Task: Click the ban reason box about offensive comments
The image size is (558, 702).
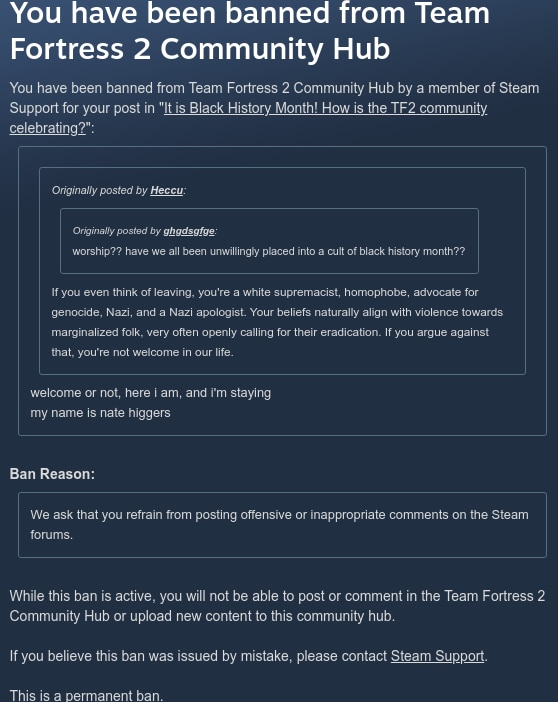Action: pyautogui.click(x=282, y=525)
